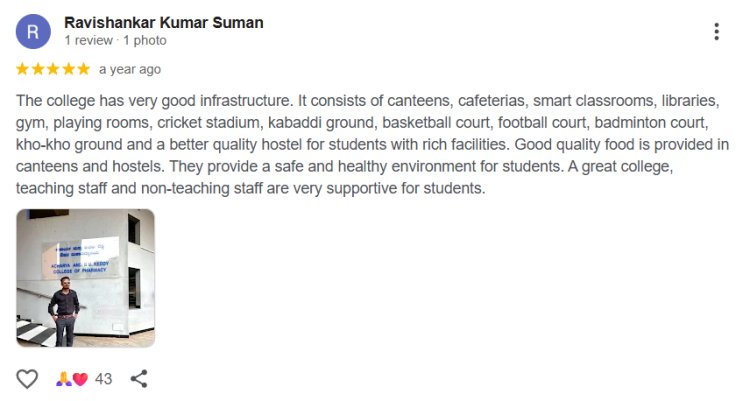
Task: Click the last line about supportive staff
Action: 250,187
